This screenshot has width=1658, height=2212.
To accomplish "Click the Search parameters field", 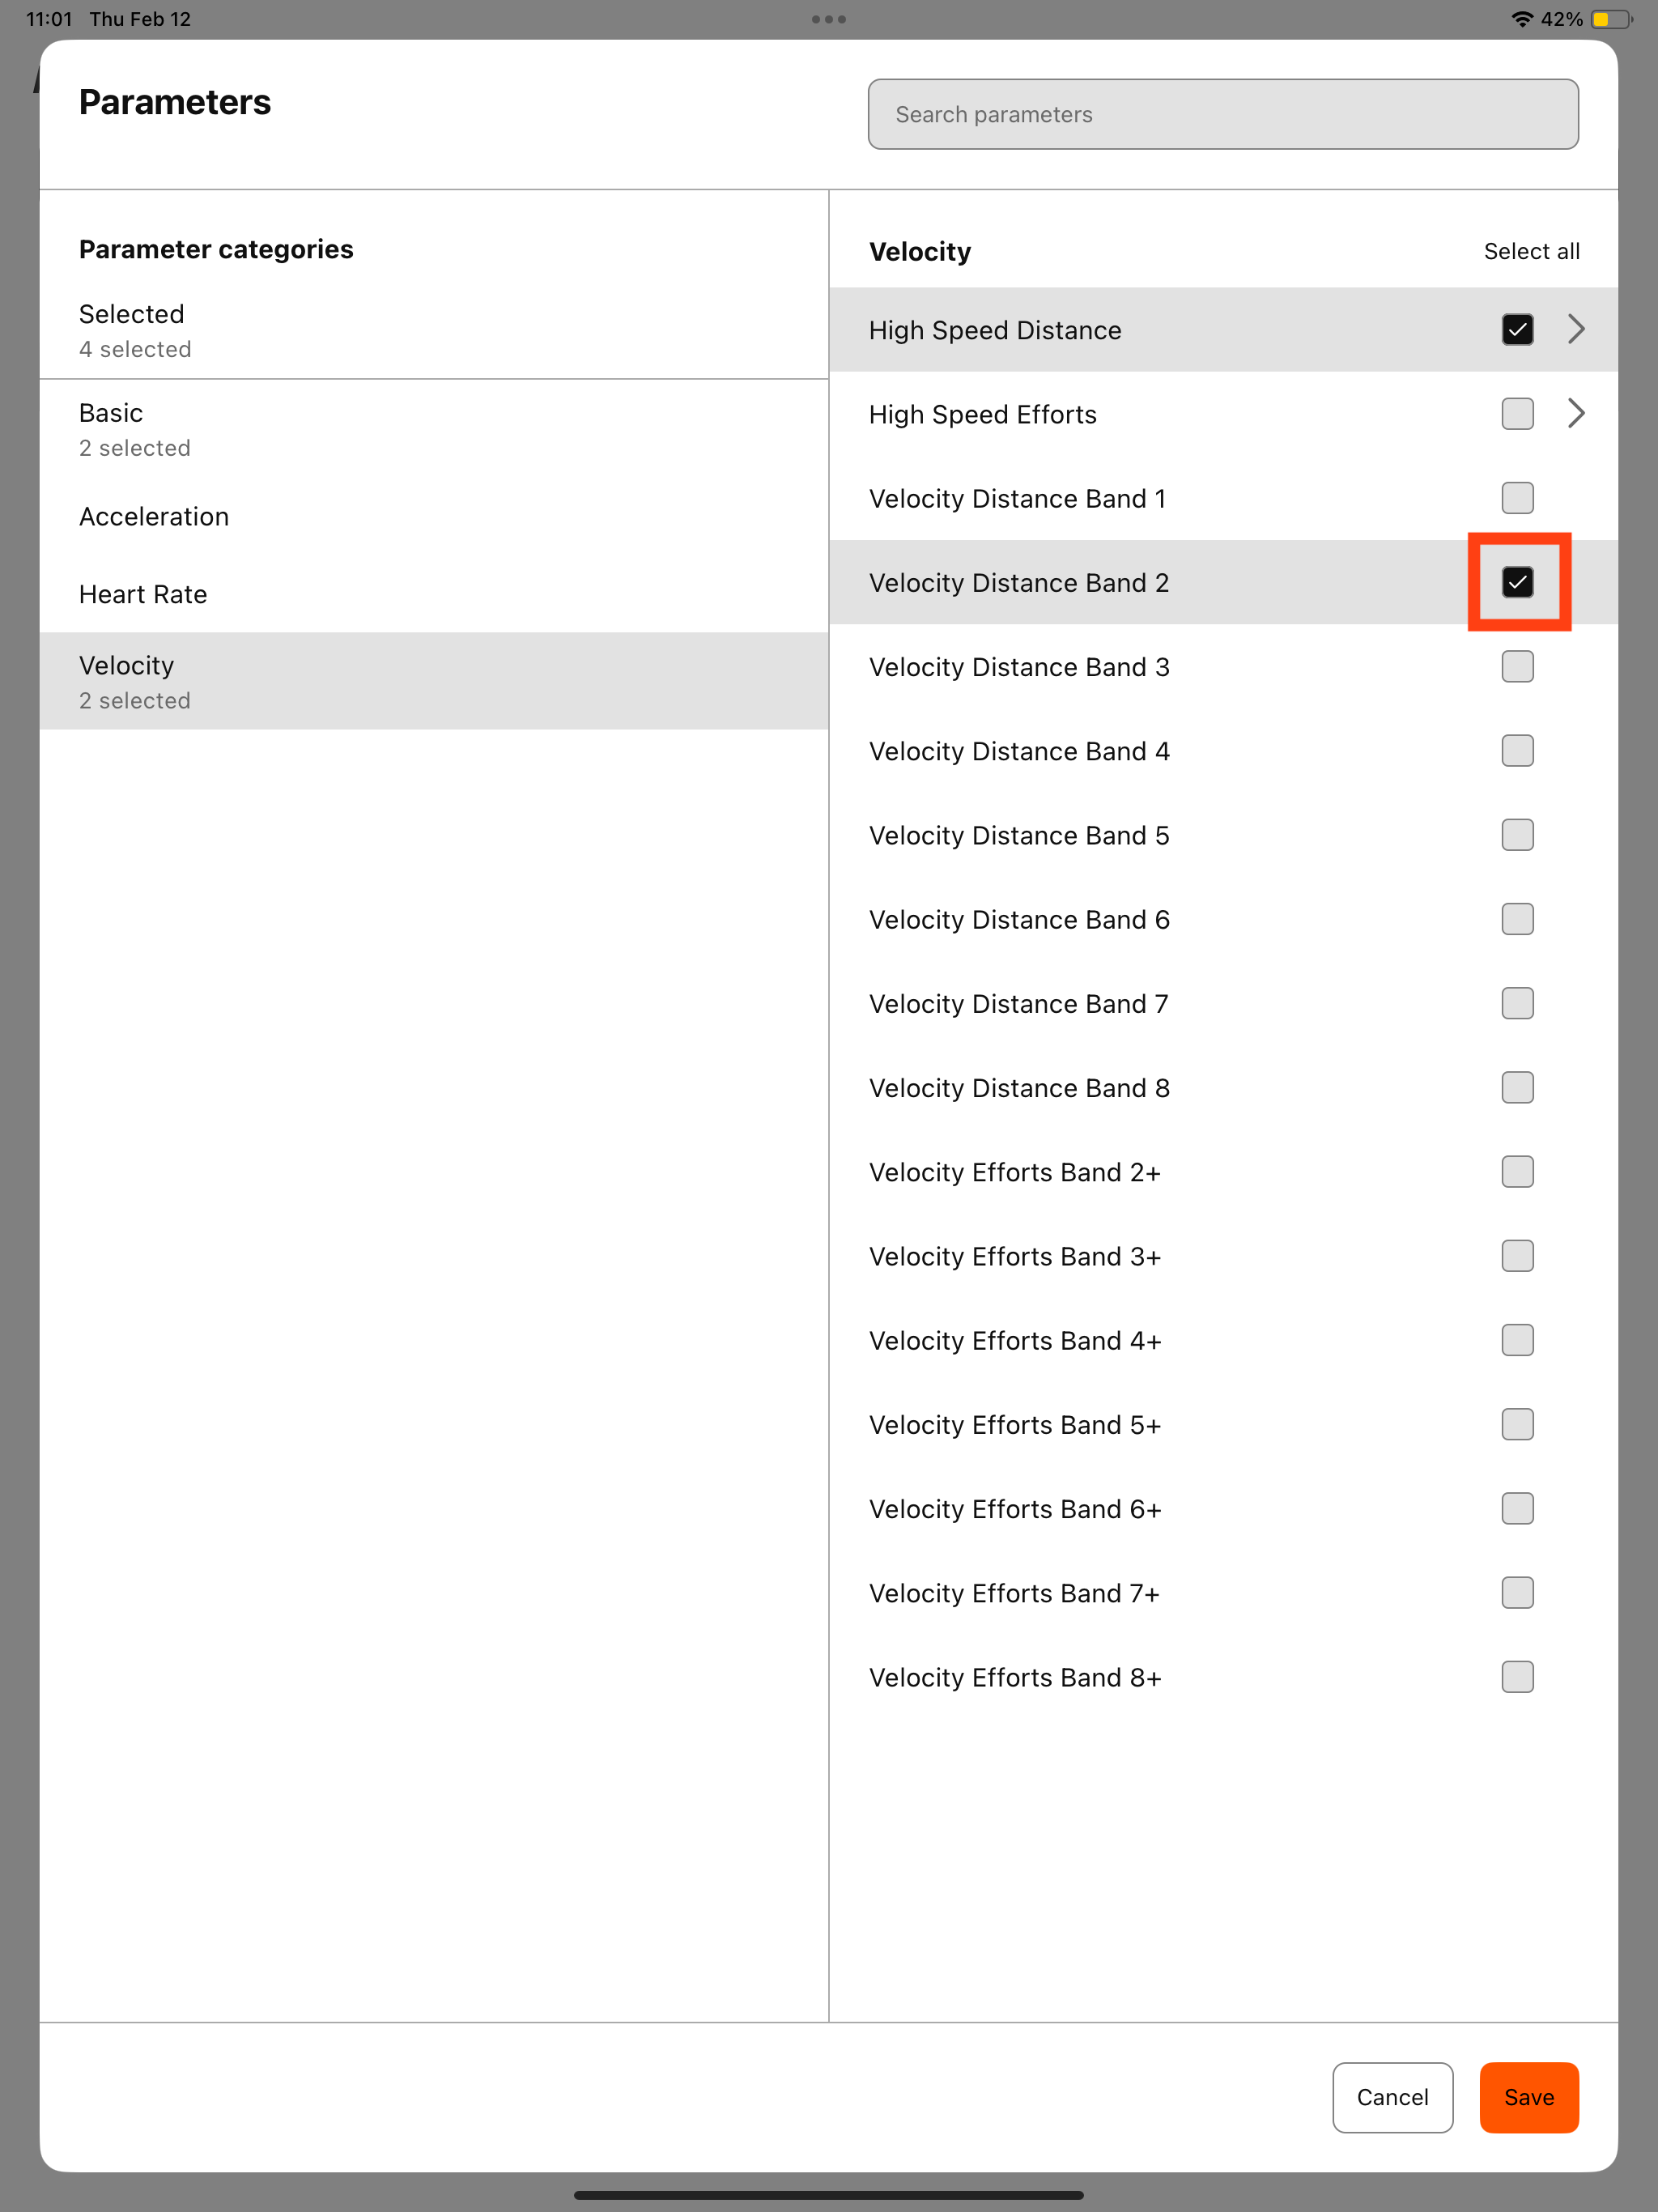I will (x=1222, y=113).
